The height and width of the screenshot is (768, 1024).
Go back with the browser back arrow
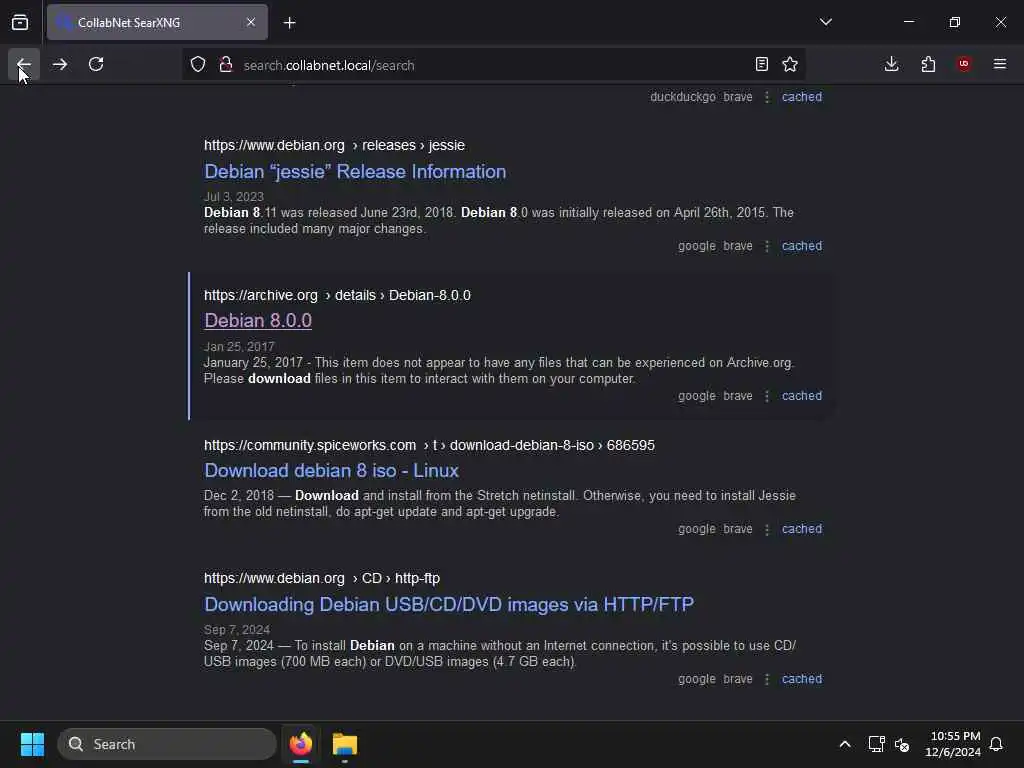[24, 64]
